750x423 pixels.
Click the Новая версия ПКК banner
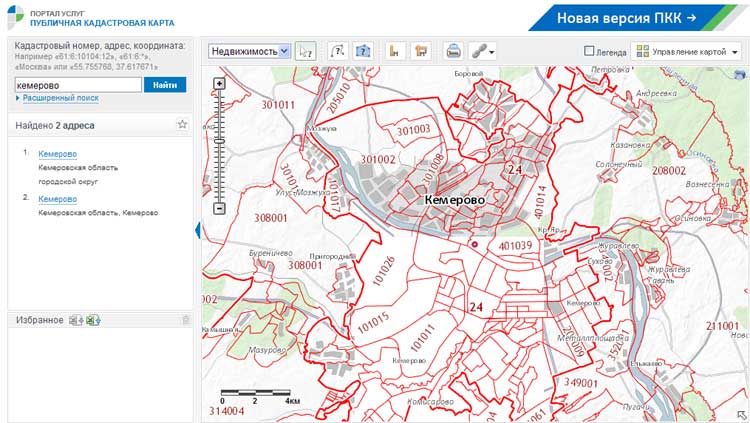pos(632,18)
